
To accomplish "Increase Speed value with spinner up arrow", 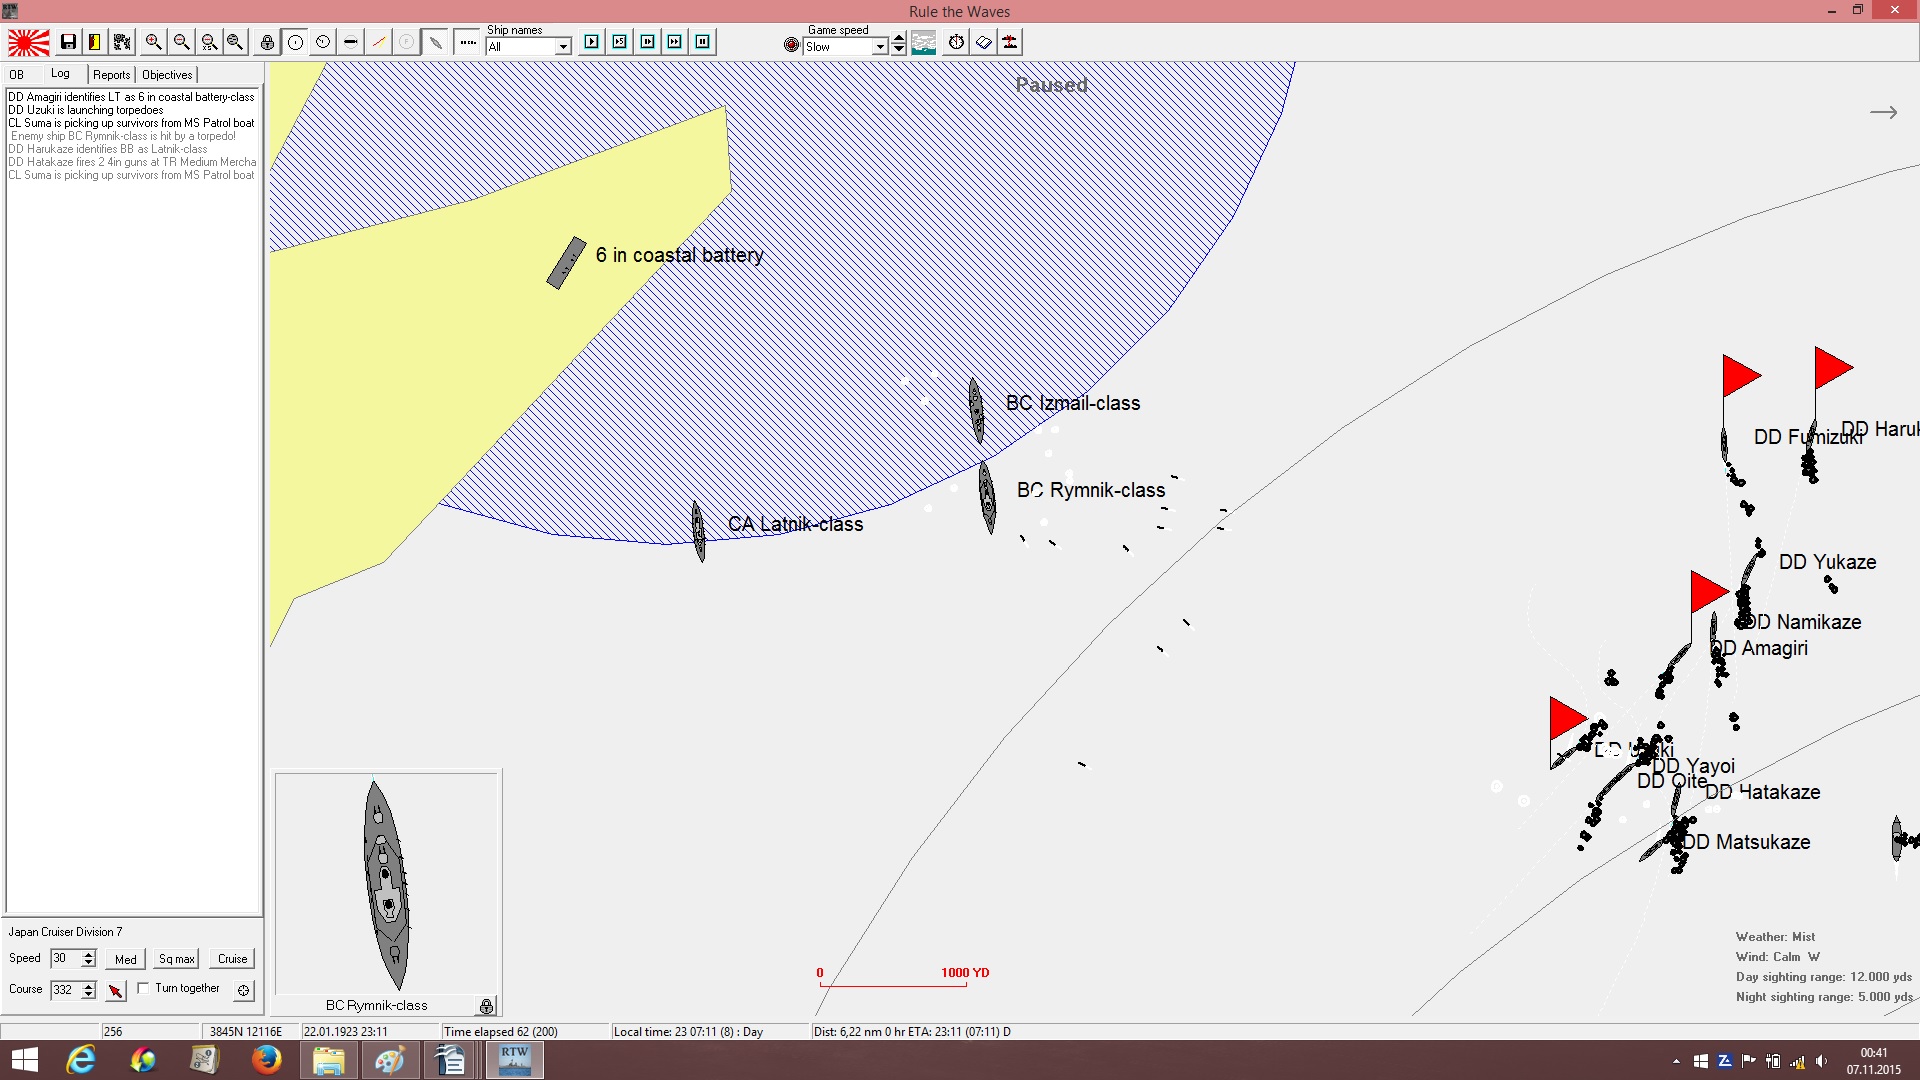I will pos(89,954).
